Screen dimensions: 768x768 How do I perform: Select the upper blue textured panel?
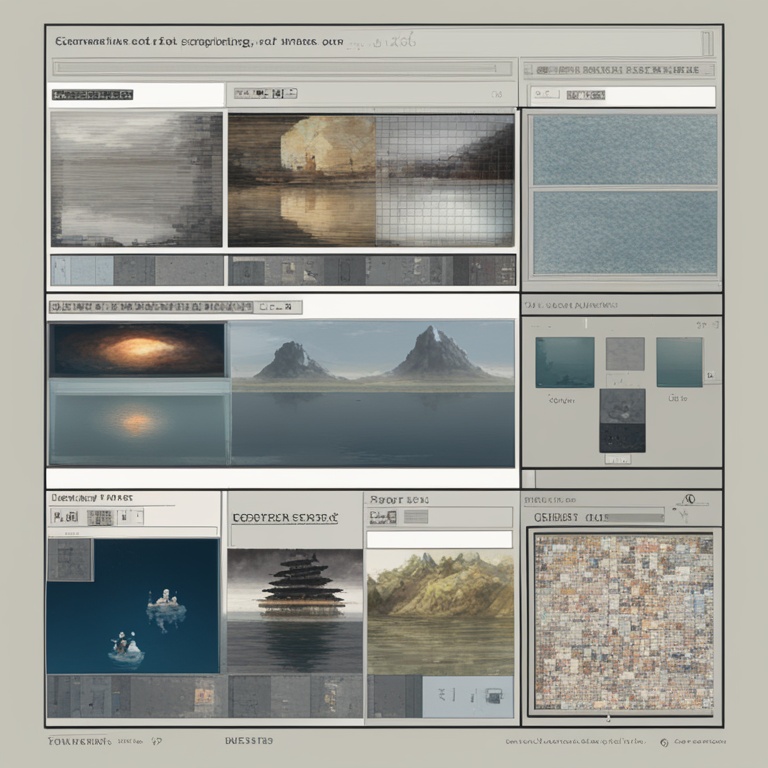pyautogui.click(x=624, y=149)
